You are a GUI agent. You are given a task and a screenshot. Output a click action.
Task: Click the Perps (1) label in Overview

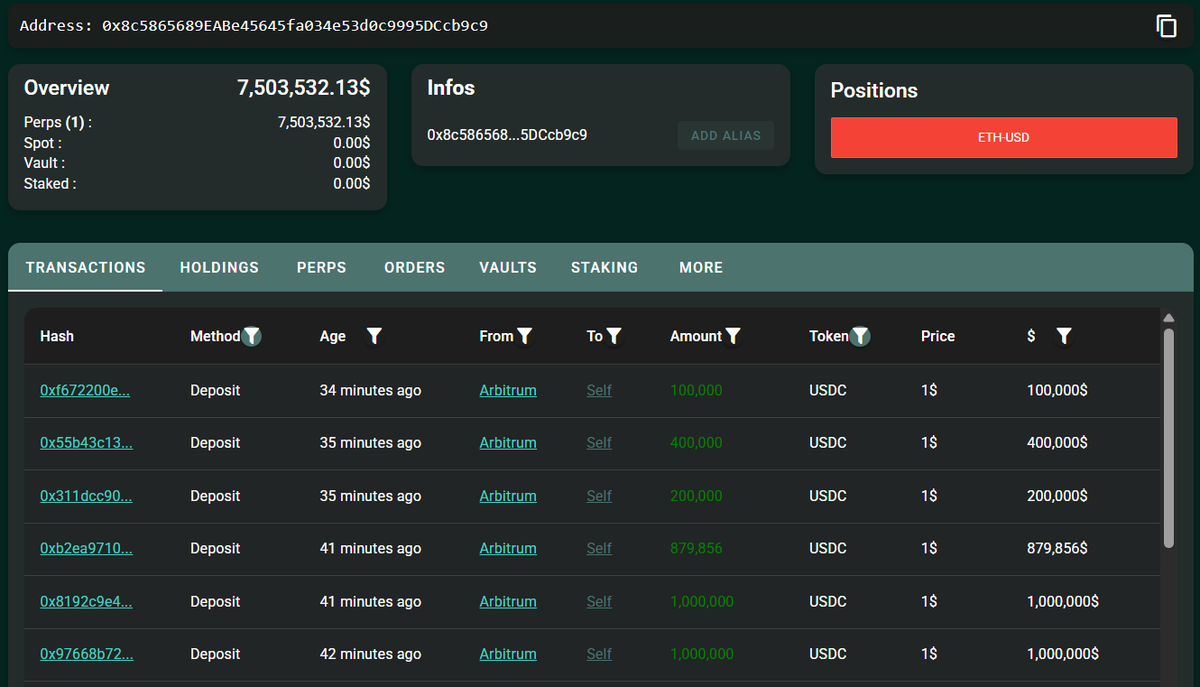(58, 122)
